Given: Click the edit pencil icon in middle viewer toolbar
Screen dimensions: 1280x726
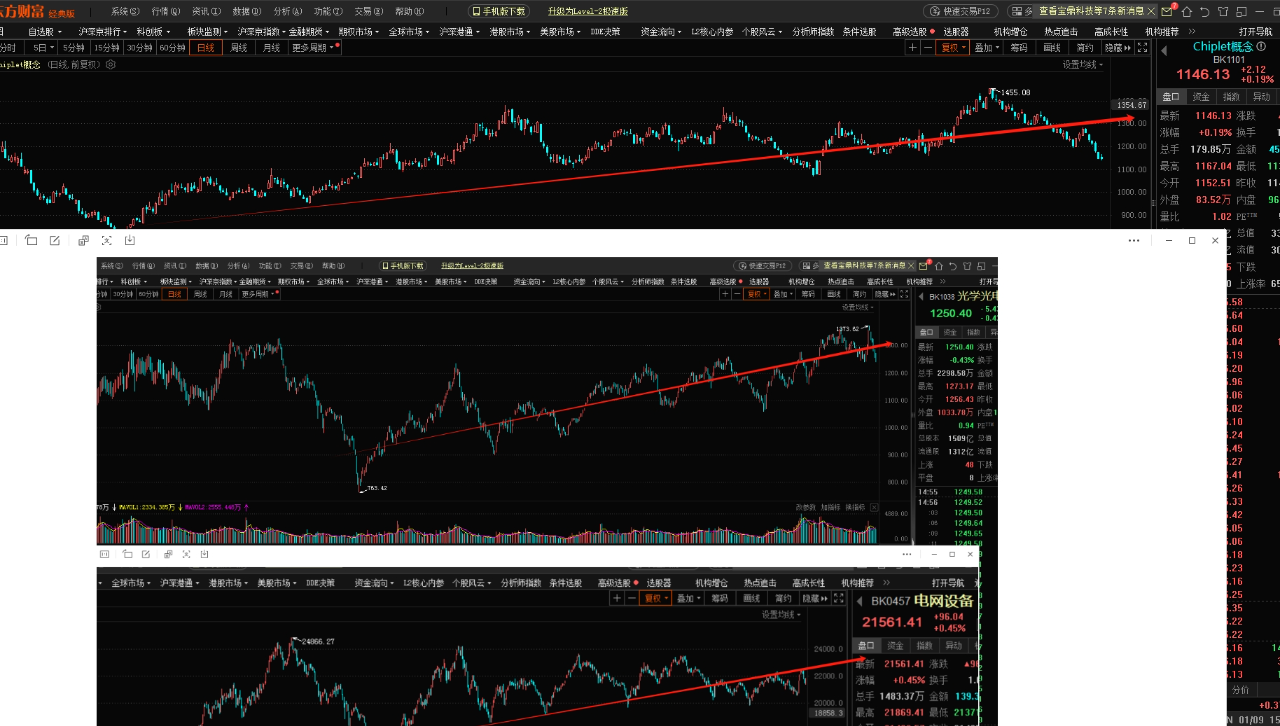Looking at the screenshot, I should [x=55, y=240].
